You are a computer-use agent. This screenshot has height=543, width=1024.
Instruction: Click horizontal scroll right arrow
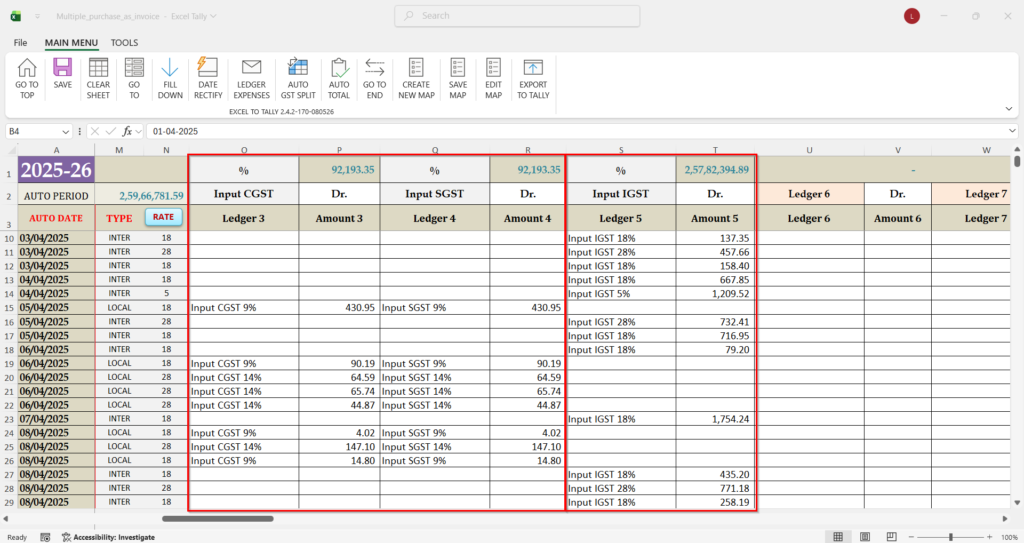tap(1005, 519)
